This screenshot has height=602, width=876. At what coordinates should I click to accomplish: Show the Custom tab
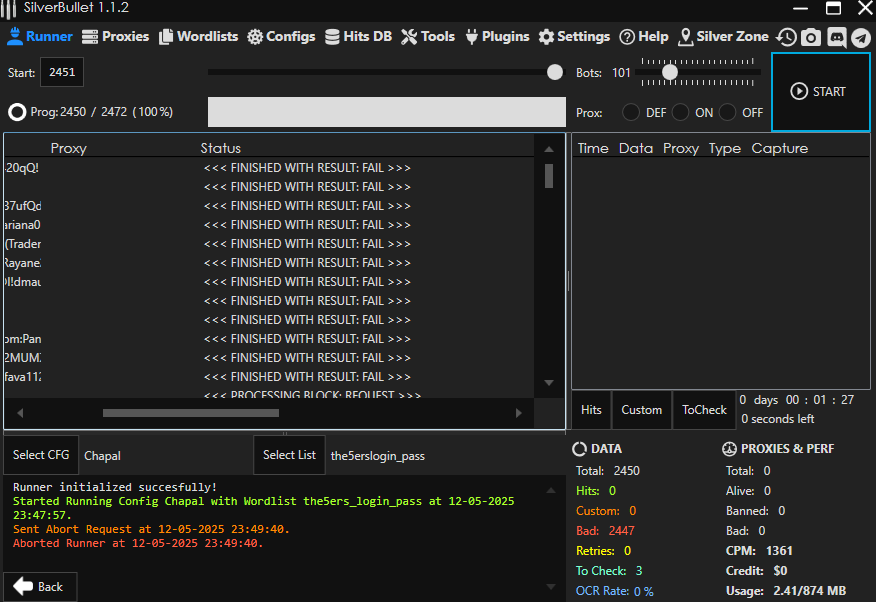[641, 410]
